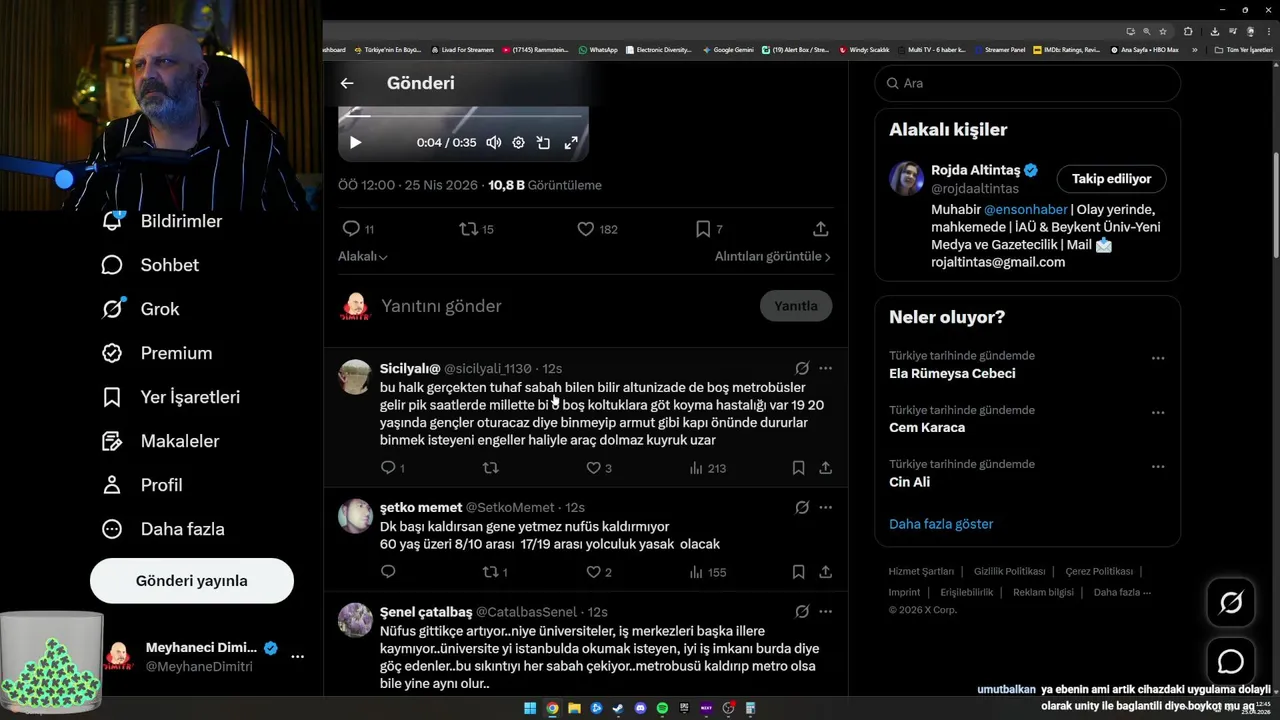Focus the Yanıtını gönder reply field
The width and height of the screenshot is (1280, 720).
565,306
